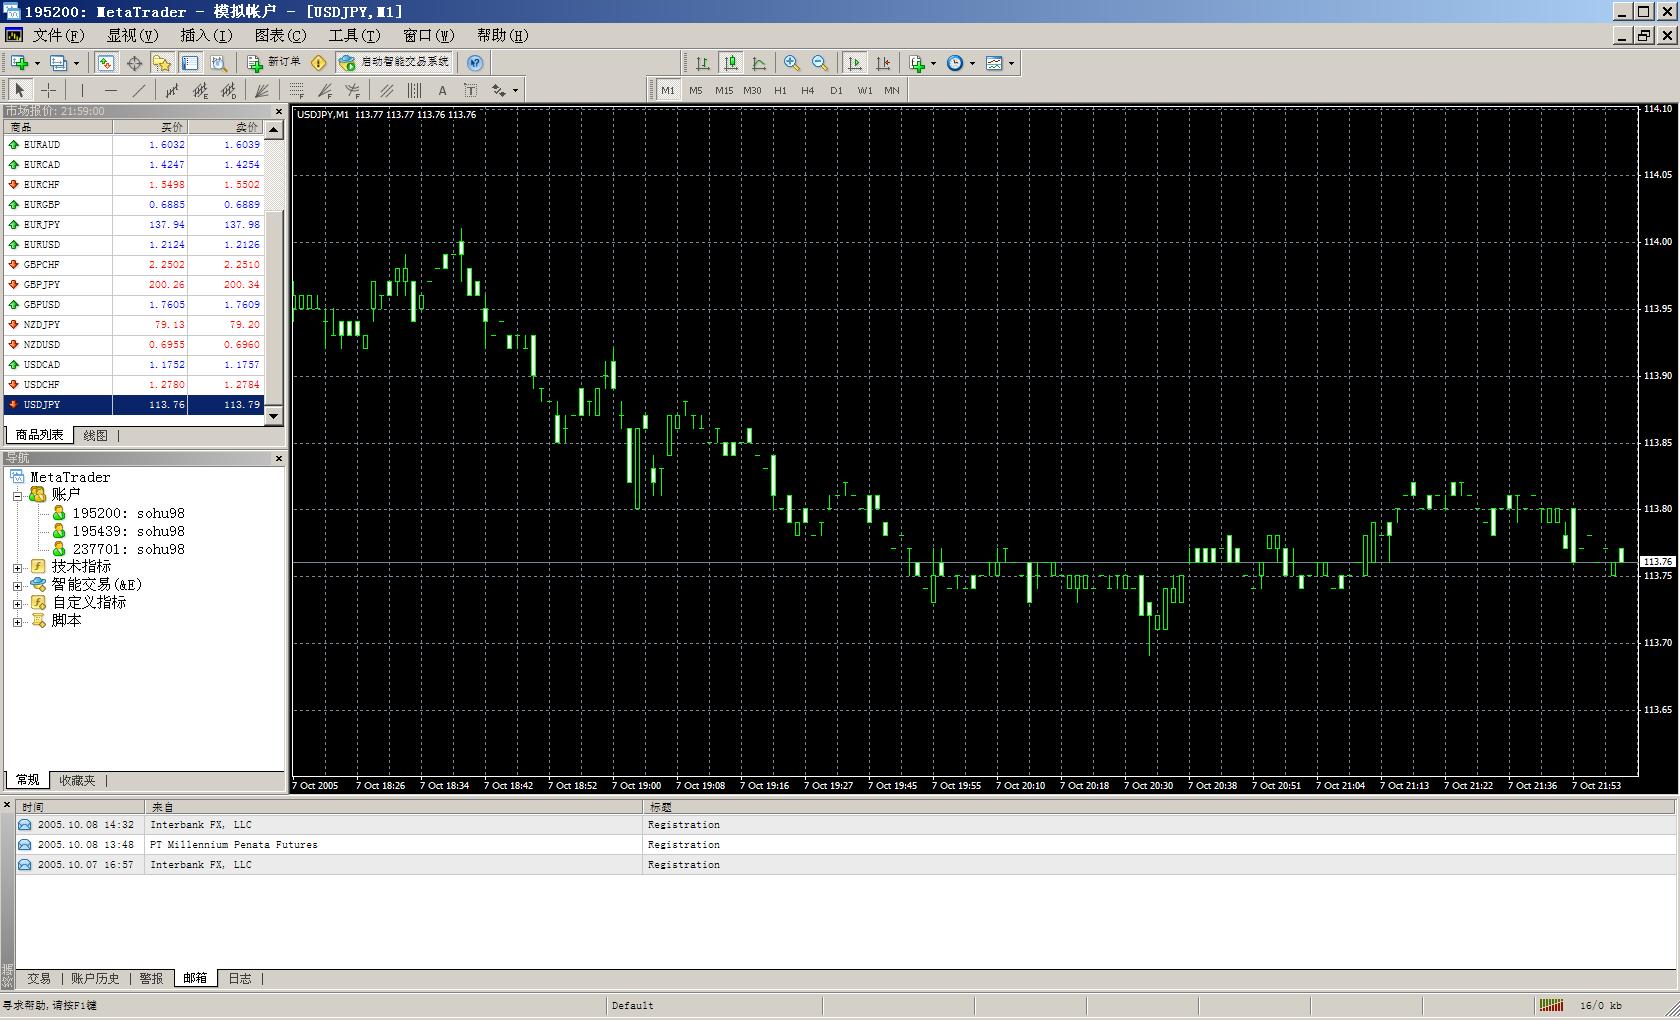The image size is (1680, 1020).
Task: Switch to the 账户历史 tab
Action: [x=95, y=978]
